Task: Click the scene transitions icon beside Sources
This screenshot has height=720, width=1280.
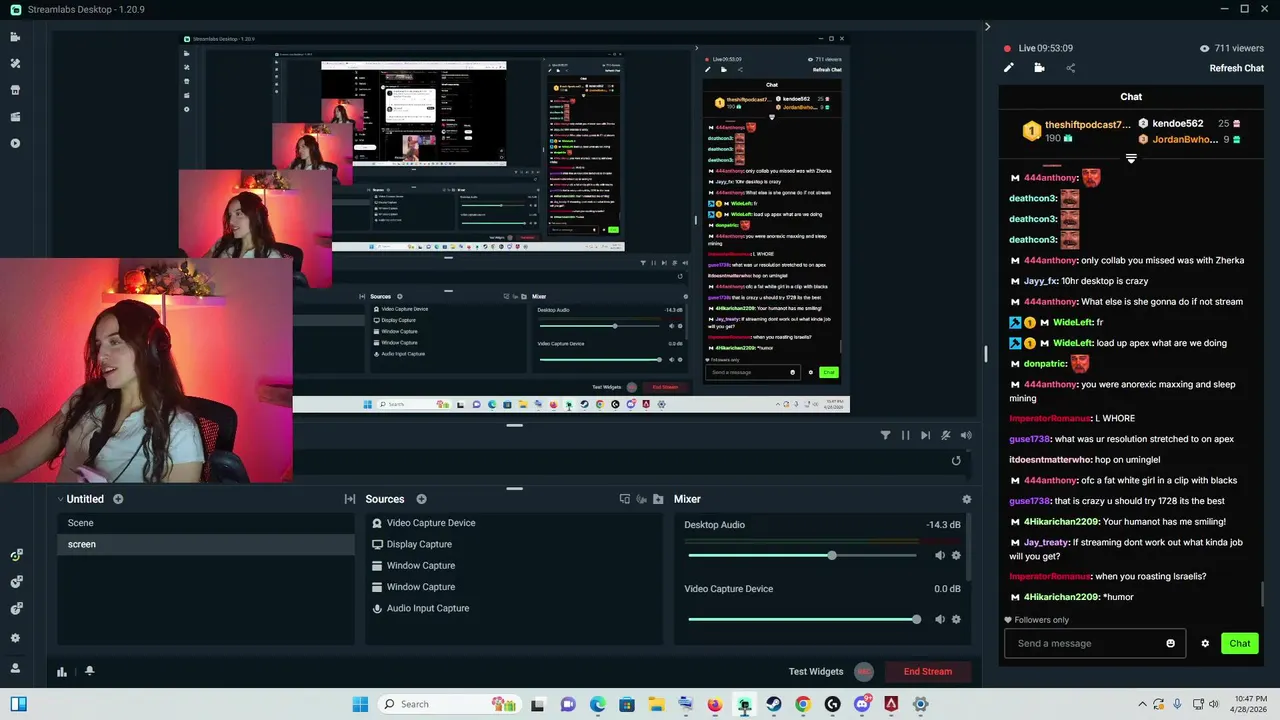Action: [350, 499]
